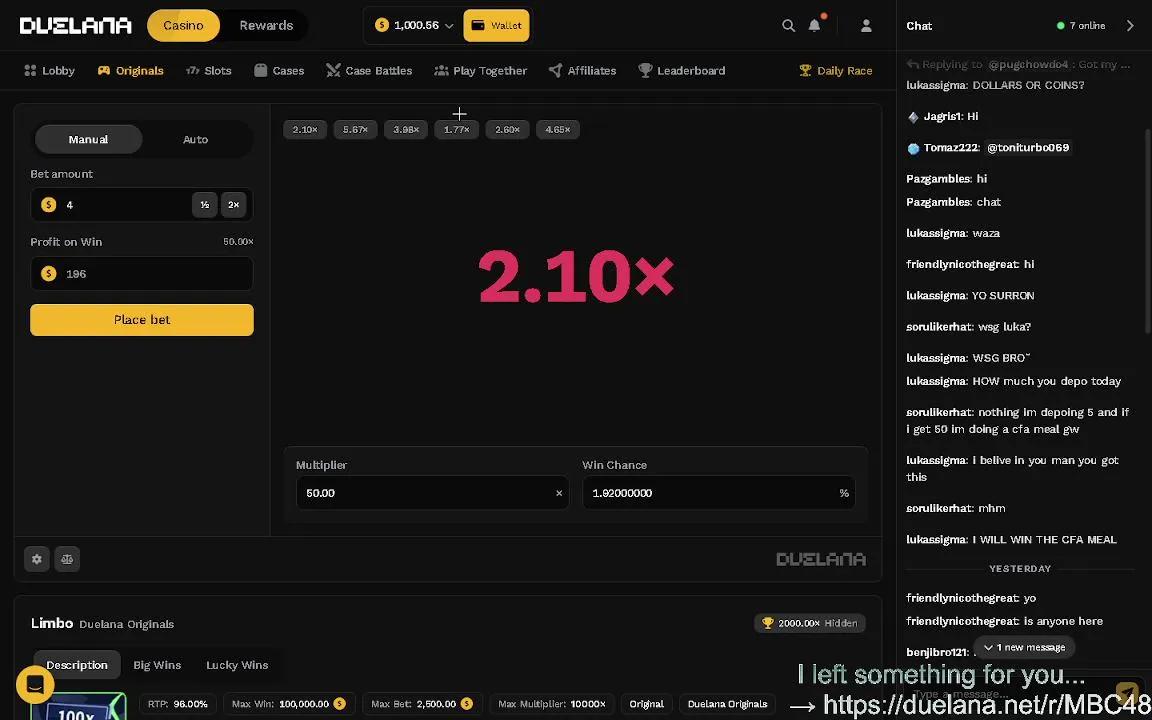Viewport: 1152px width, 720px height.
Task: Click the 7 online status indicator
Action: pyautogui.click(x=1081, y=26)
